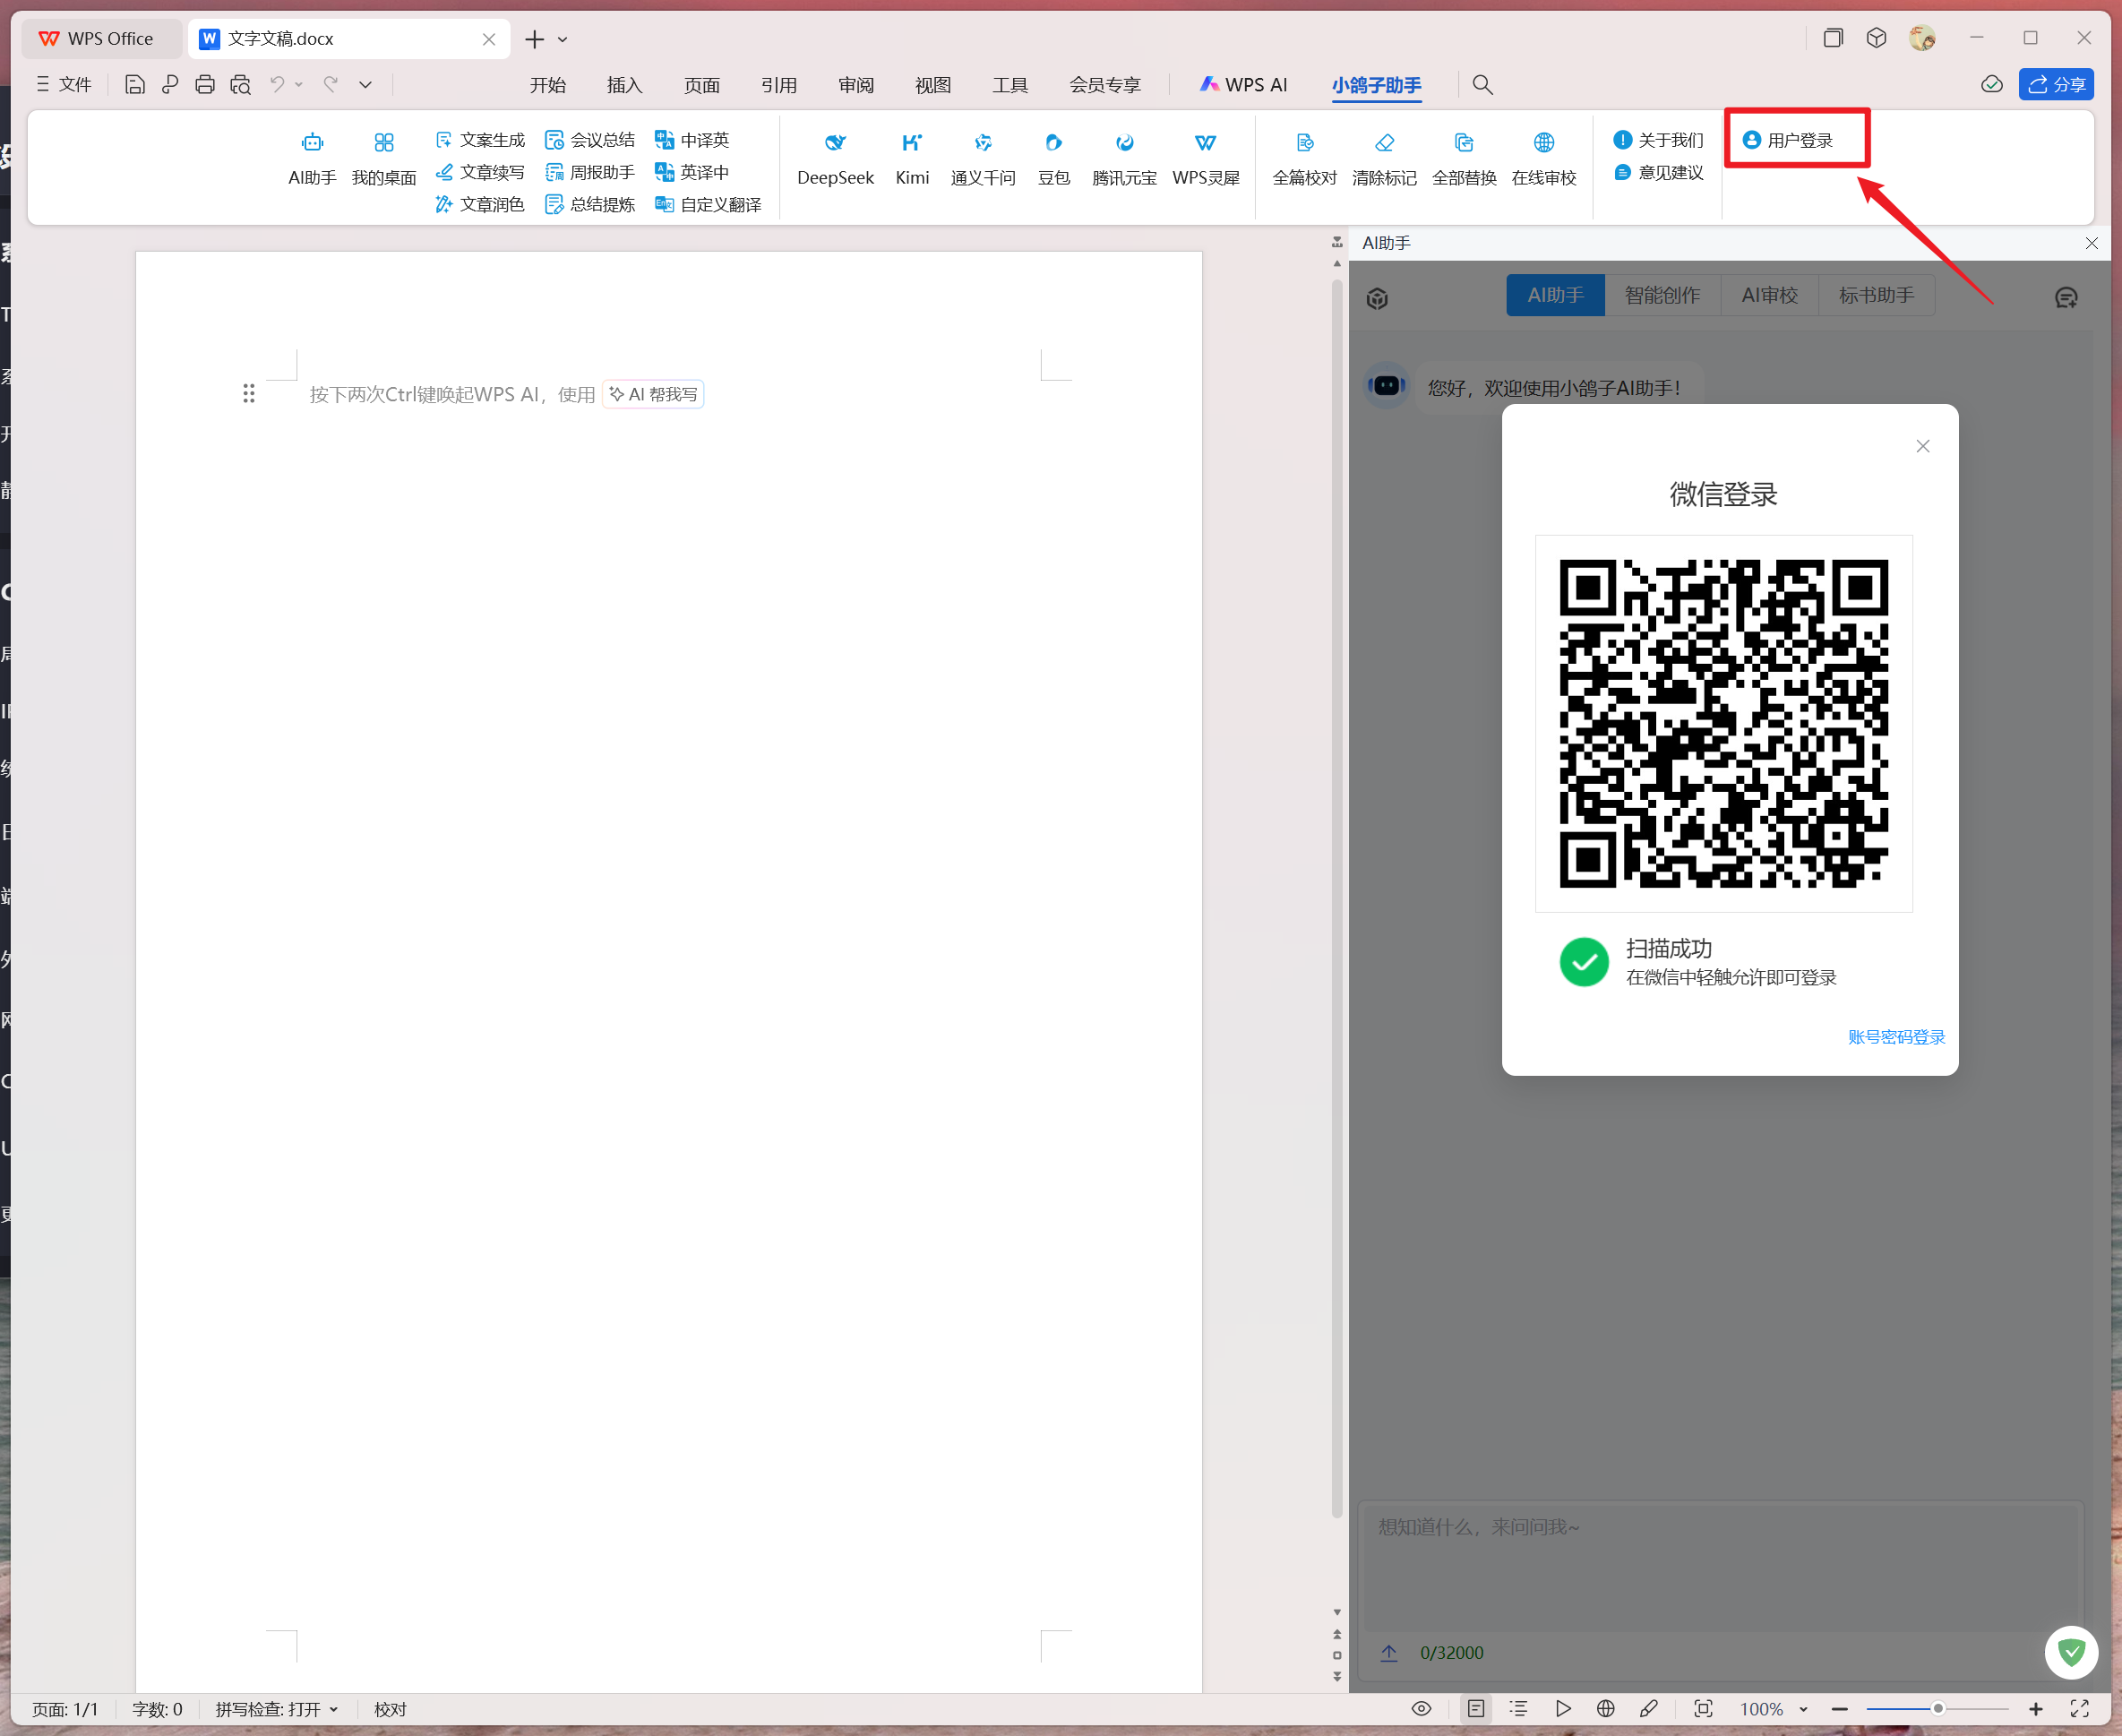Select the 豆包 model
The width and height of the screenshot is (2122, 1736).
click(x=1054, y=159)
